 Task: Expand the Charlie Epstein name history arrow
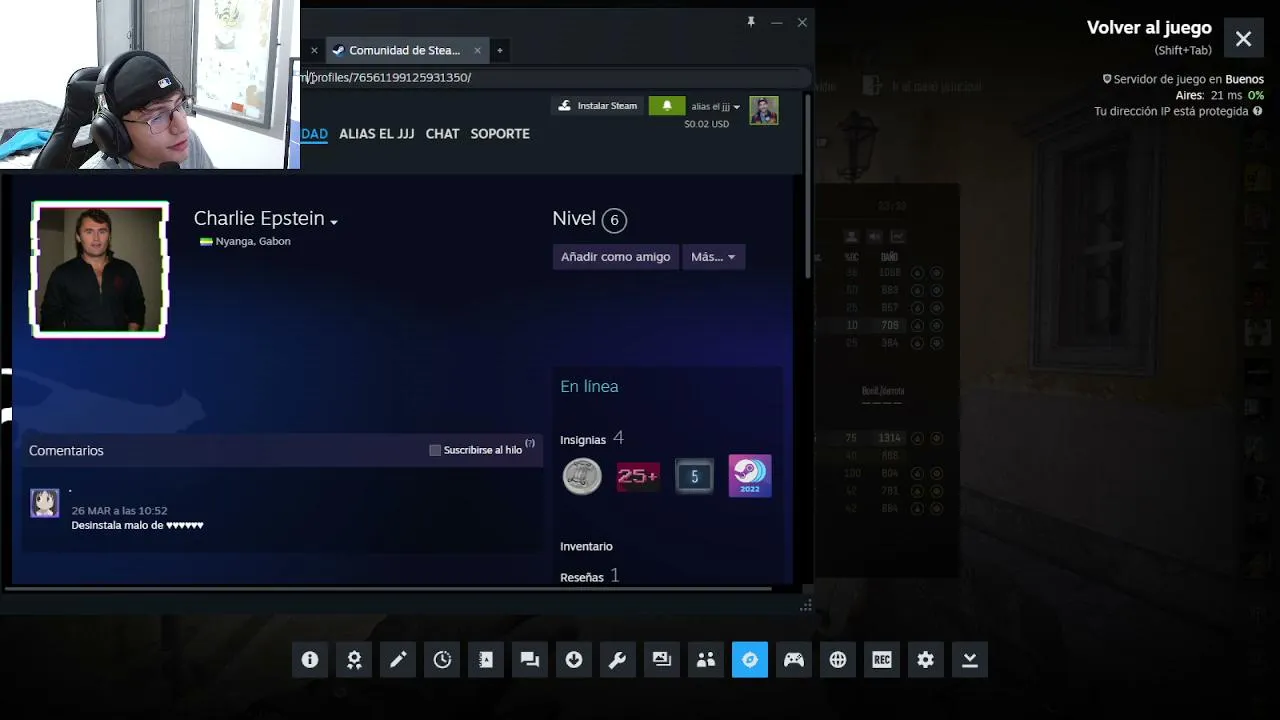coord(334,222)
